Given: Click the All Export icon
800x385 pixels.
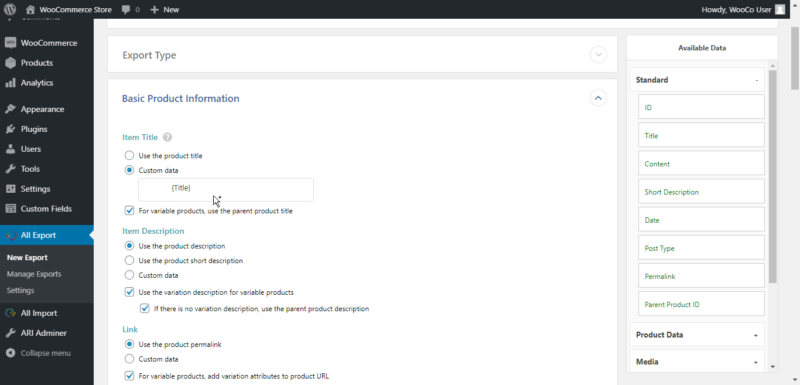Looking at the screenshot, I should [11, 235].
